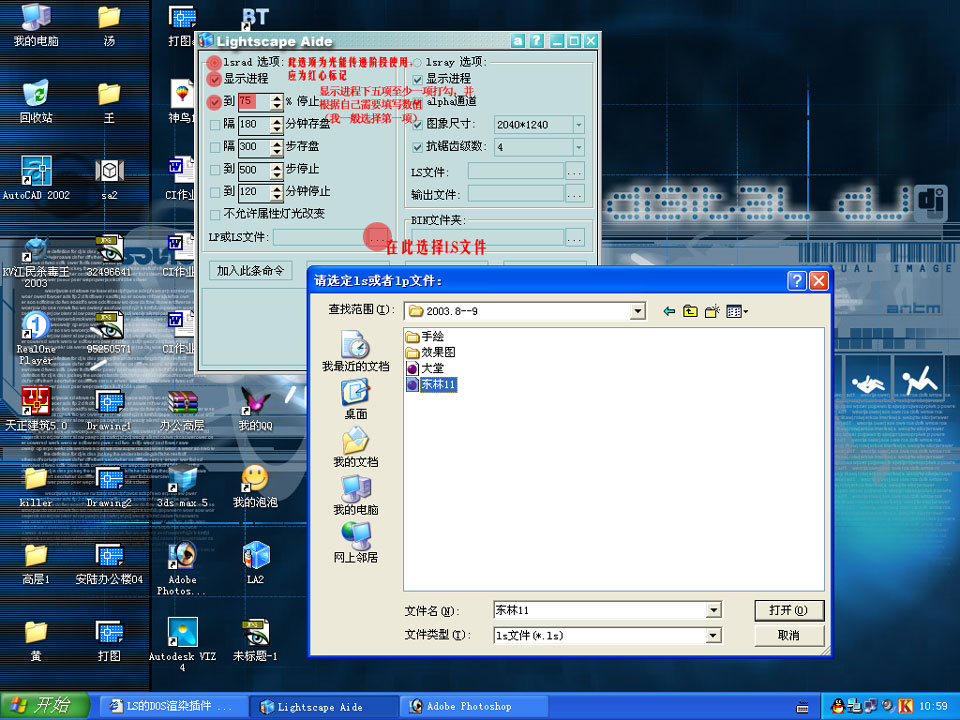Browse for LP或LS文件 with ... button
This screenshot has width=960, height=720.
pyautogui.click(x=377, y=237)
